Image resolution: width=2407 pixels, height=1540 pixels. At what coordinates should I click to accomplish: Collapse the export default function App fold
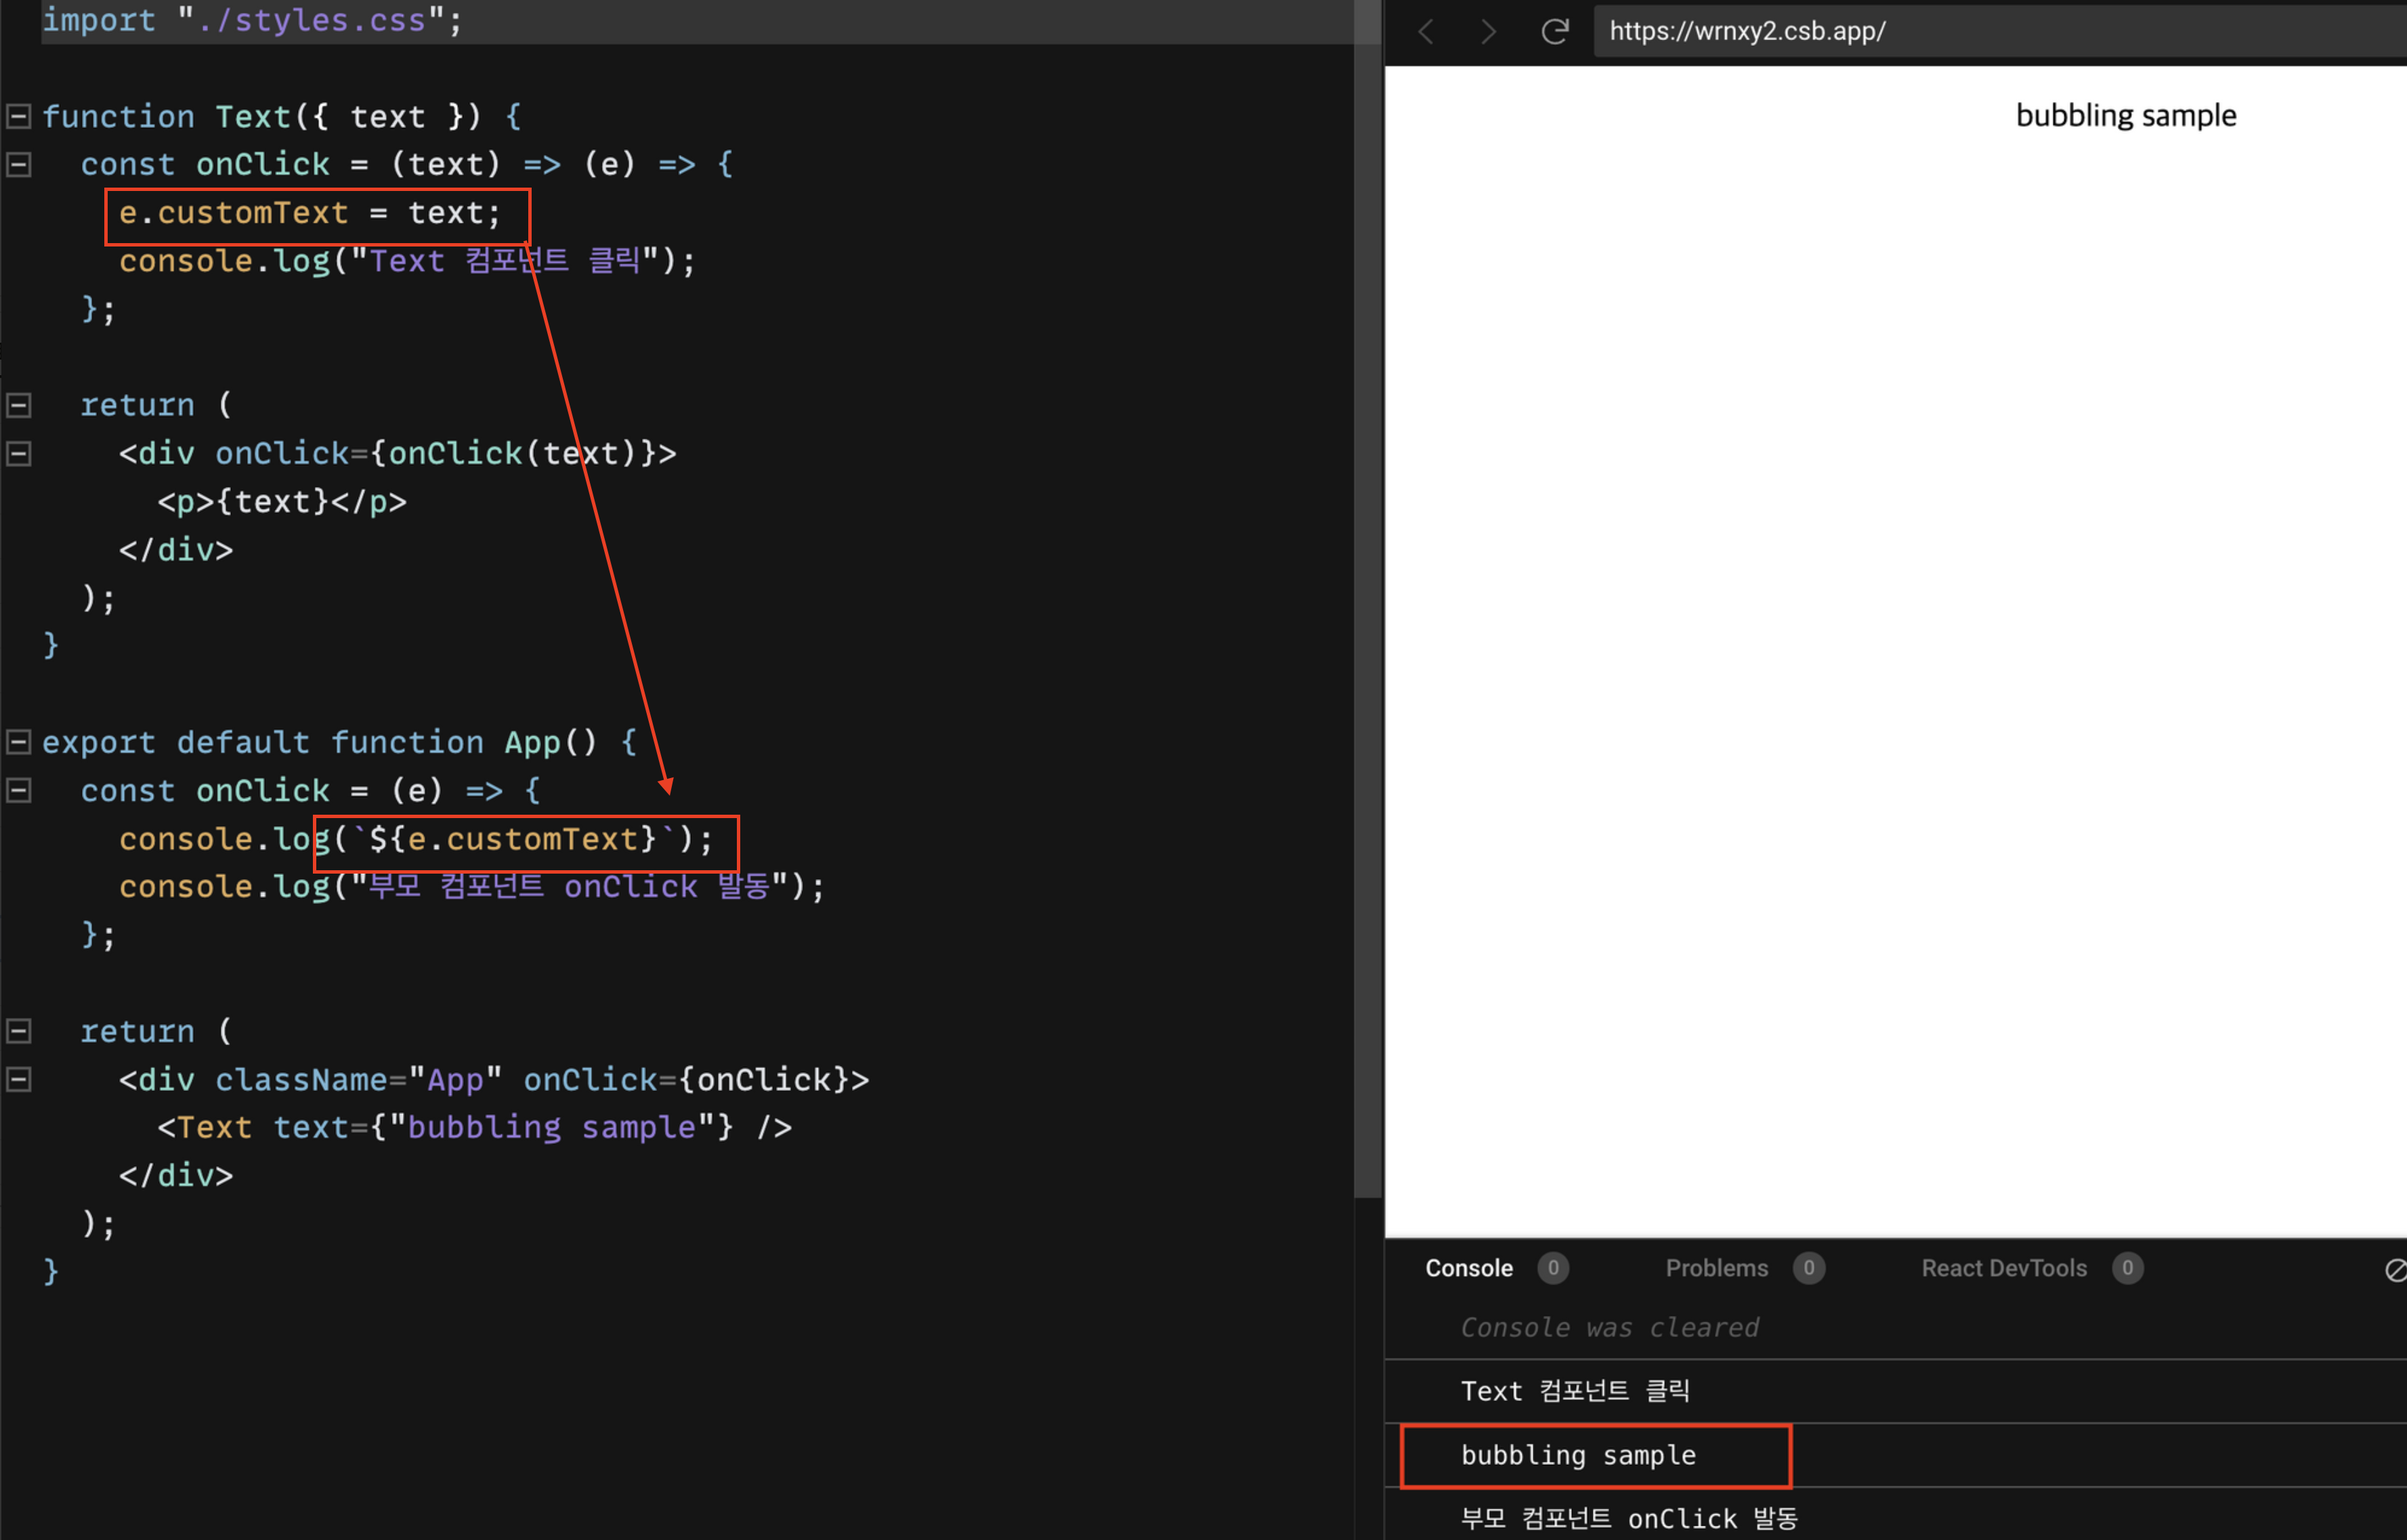pos(18,743)
